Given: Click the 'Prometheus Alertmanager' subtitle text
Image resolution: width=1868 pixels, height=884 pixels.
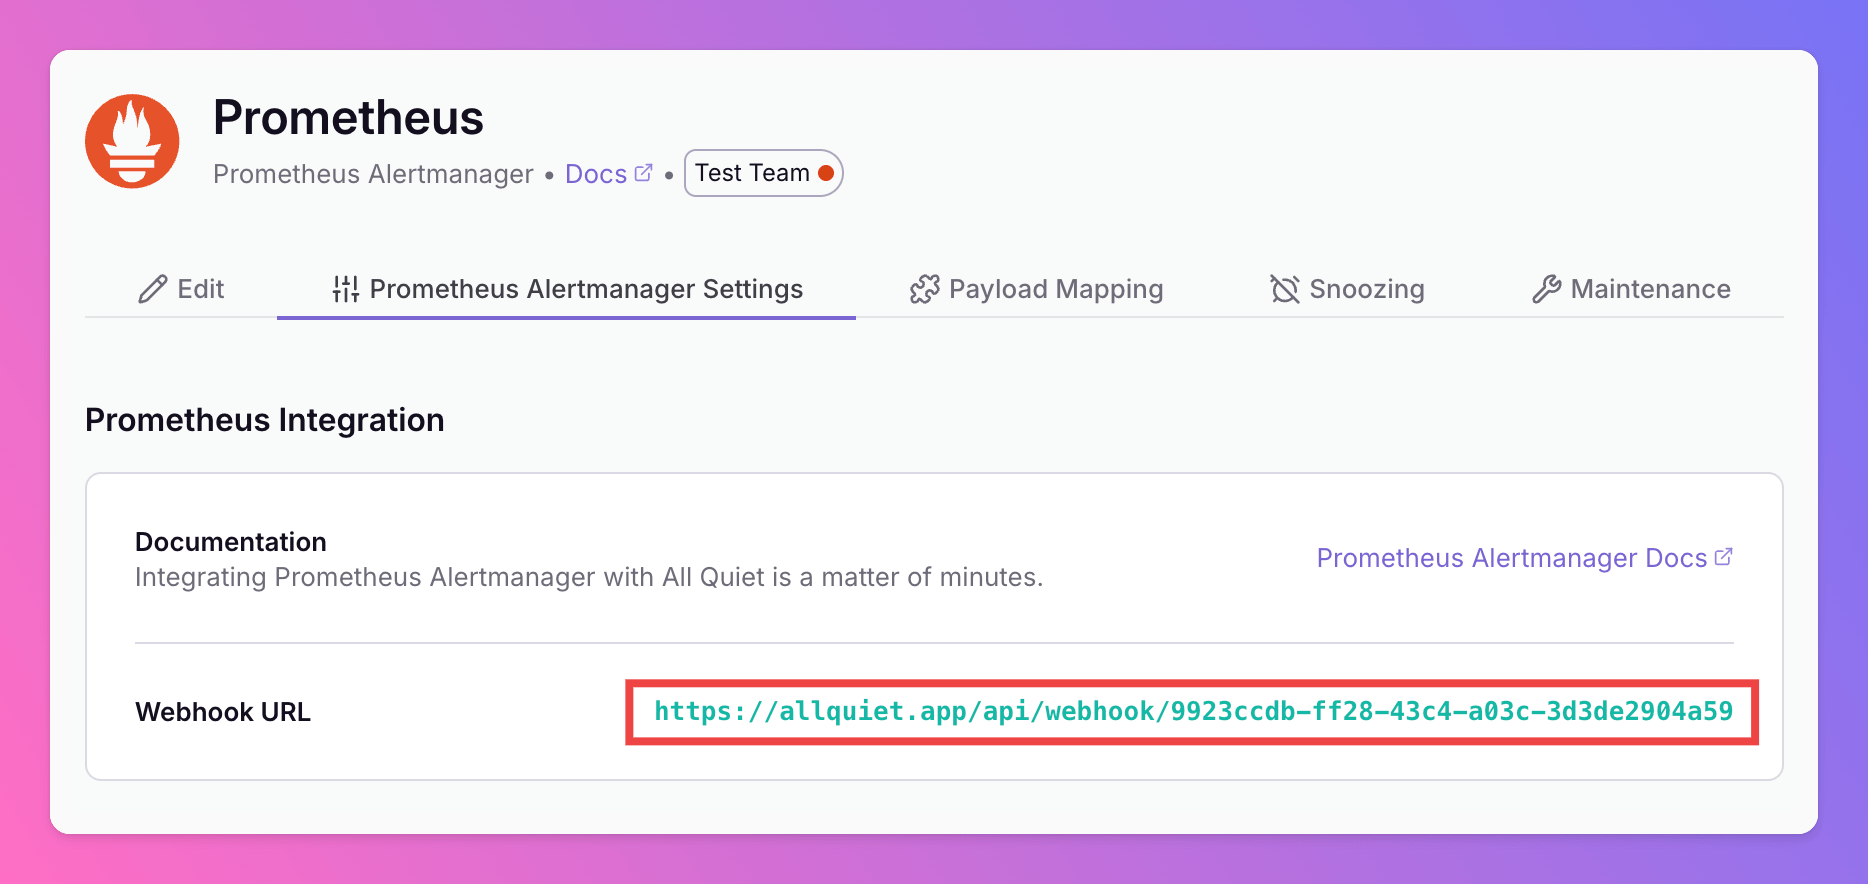Looking at the screenshot, I should click(373, 174).
